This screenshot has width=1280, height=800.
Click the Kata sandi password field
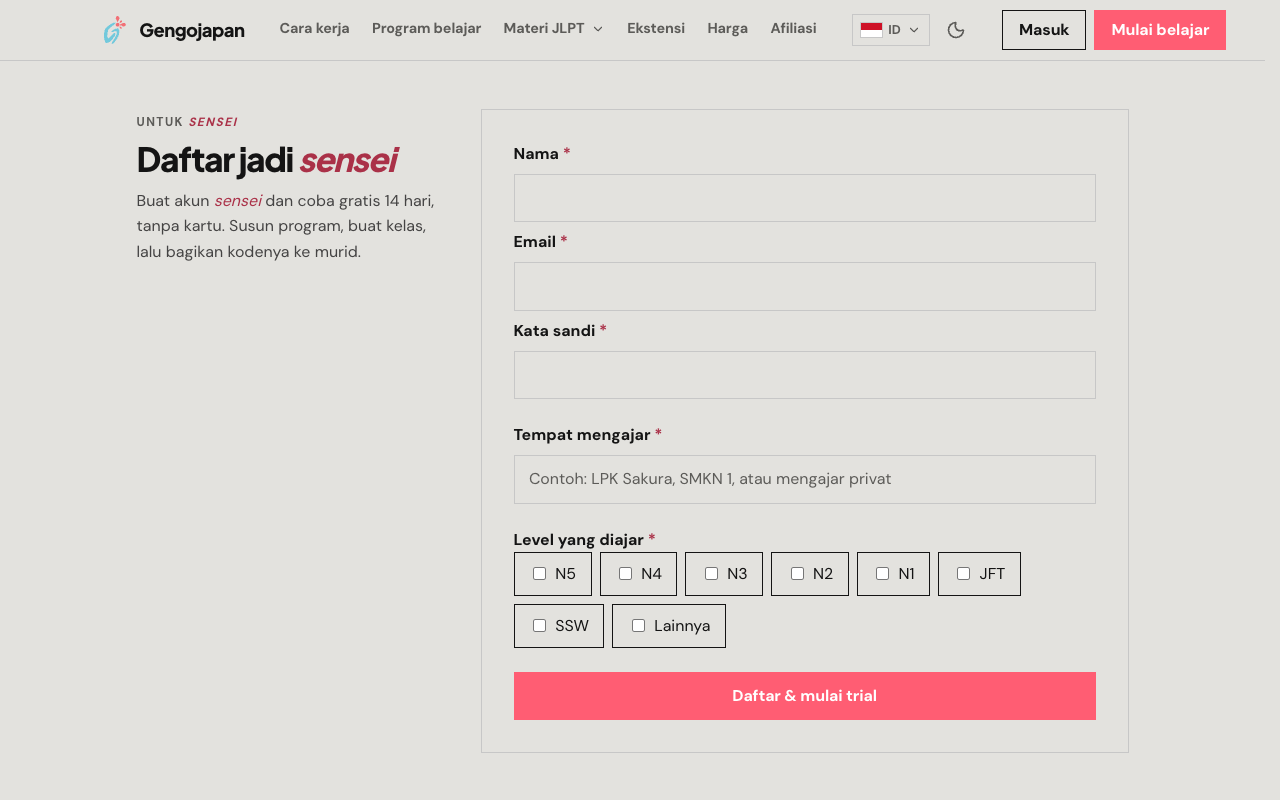(x=805, y=375)
